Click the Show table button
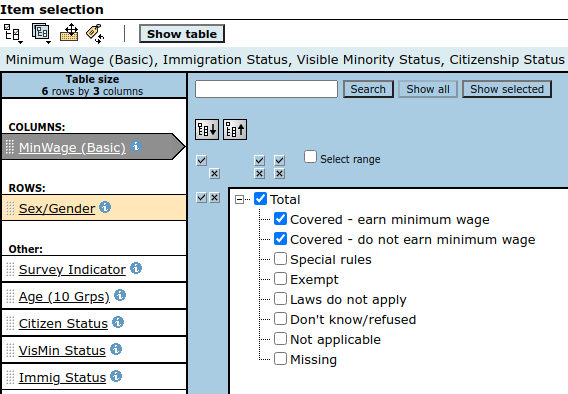 pos(182,34)
